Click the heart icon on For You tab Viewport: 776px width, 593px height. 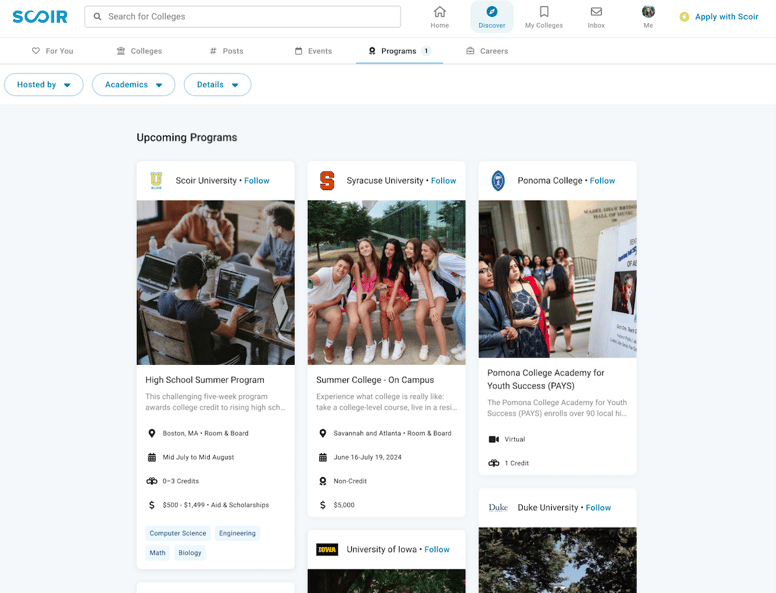tap(36, 50)
